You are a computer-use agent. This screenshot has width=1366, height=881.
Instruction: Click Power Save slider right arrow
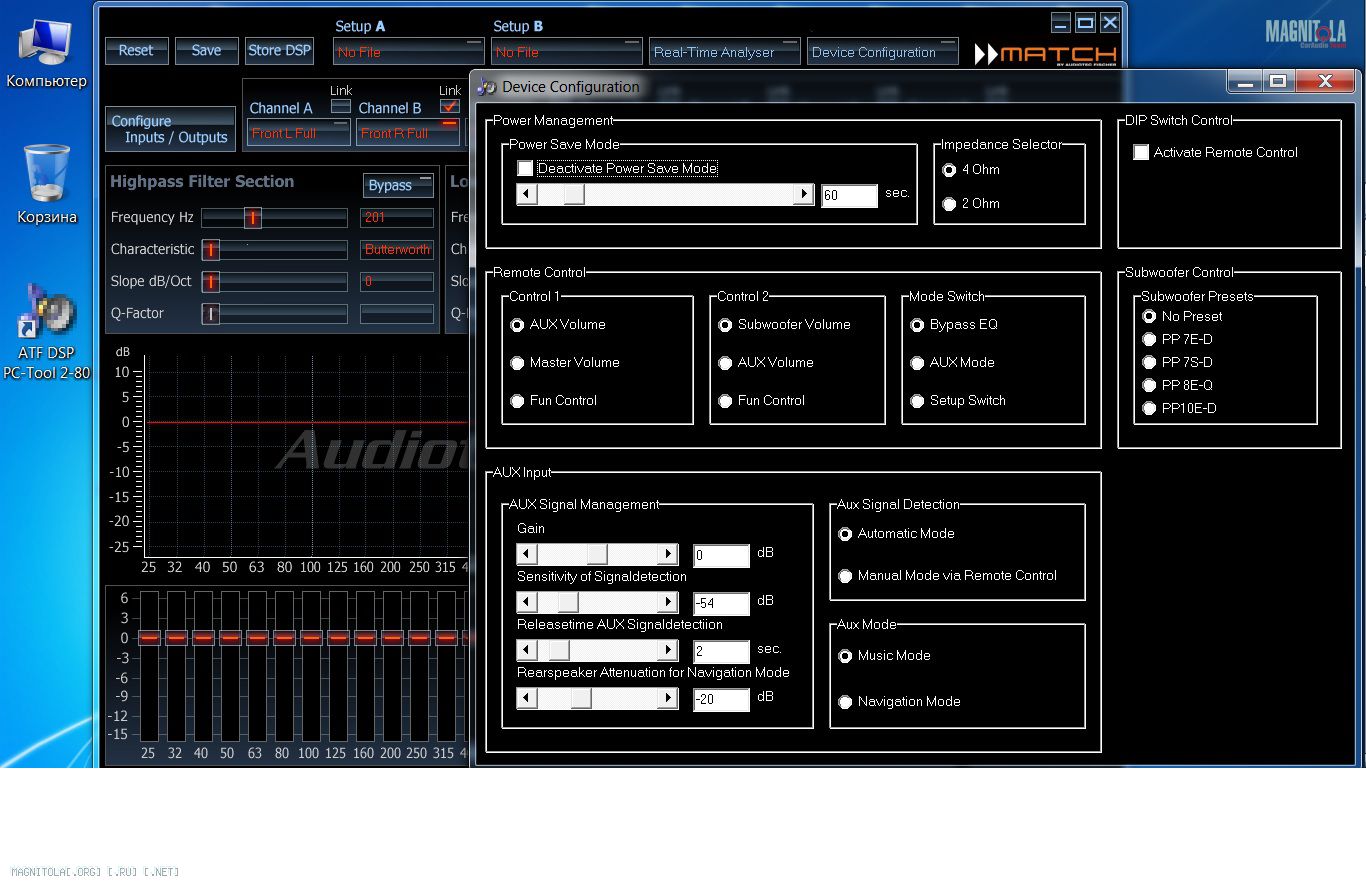click(x=803, y=195)
